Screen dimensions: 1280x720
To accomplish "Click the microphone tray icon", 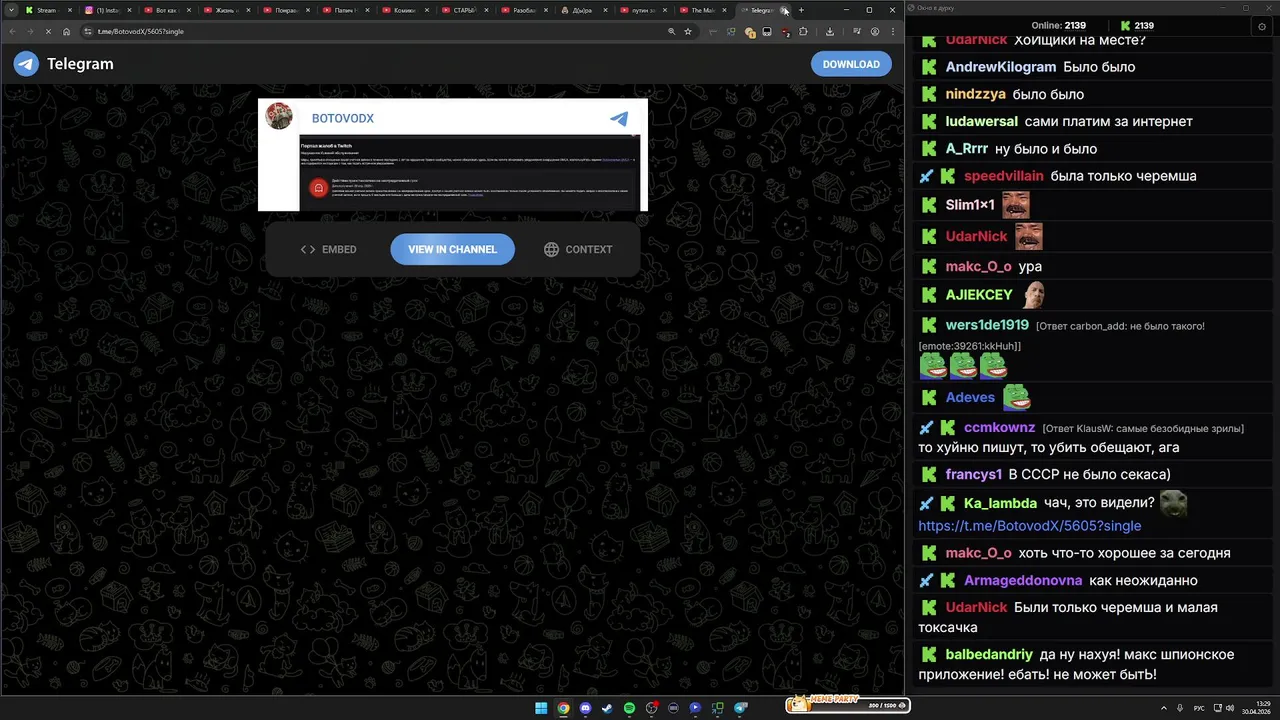I will click(1179, 708).
